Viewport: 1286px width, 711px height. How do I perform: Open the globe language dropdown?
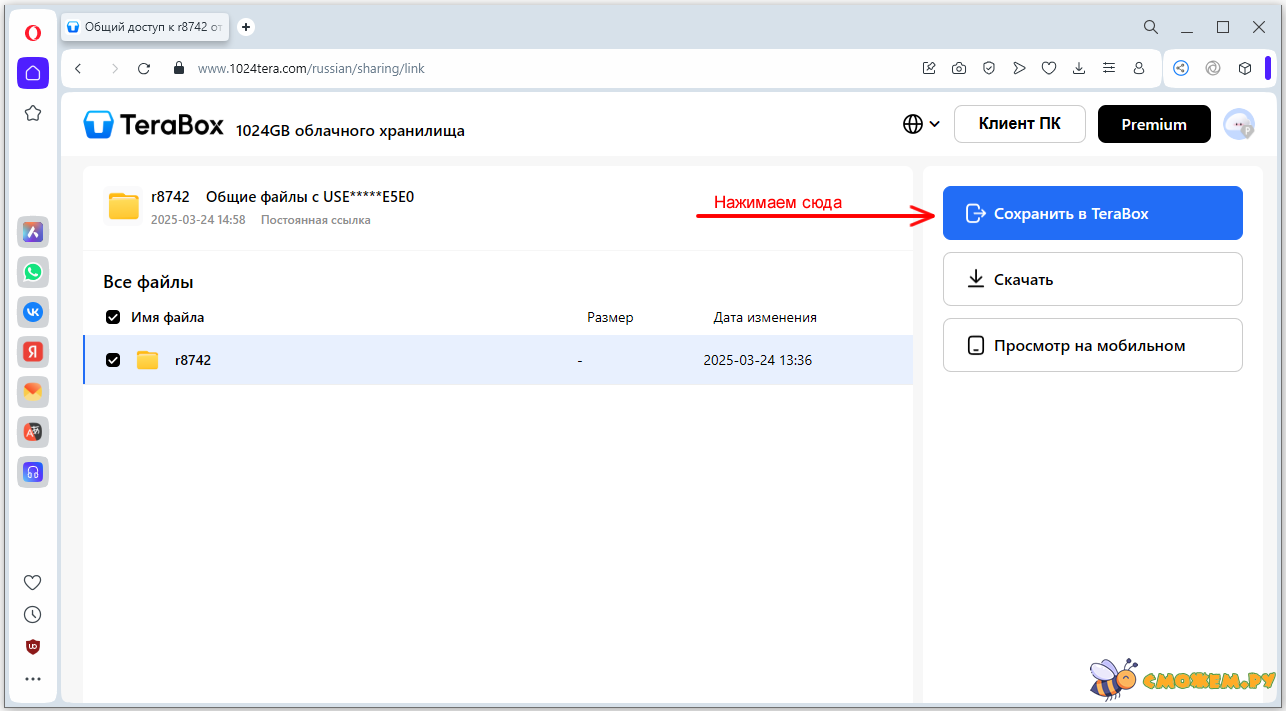921,124
